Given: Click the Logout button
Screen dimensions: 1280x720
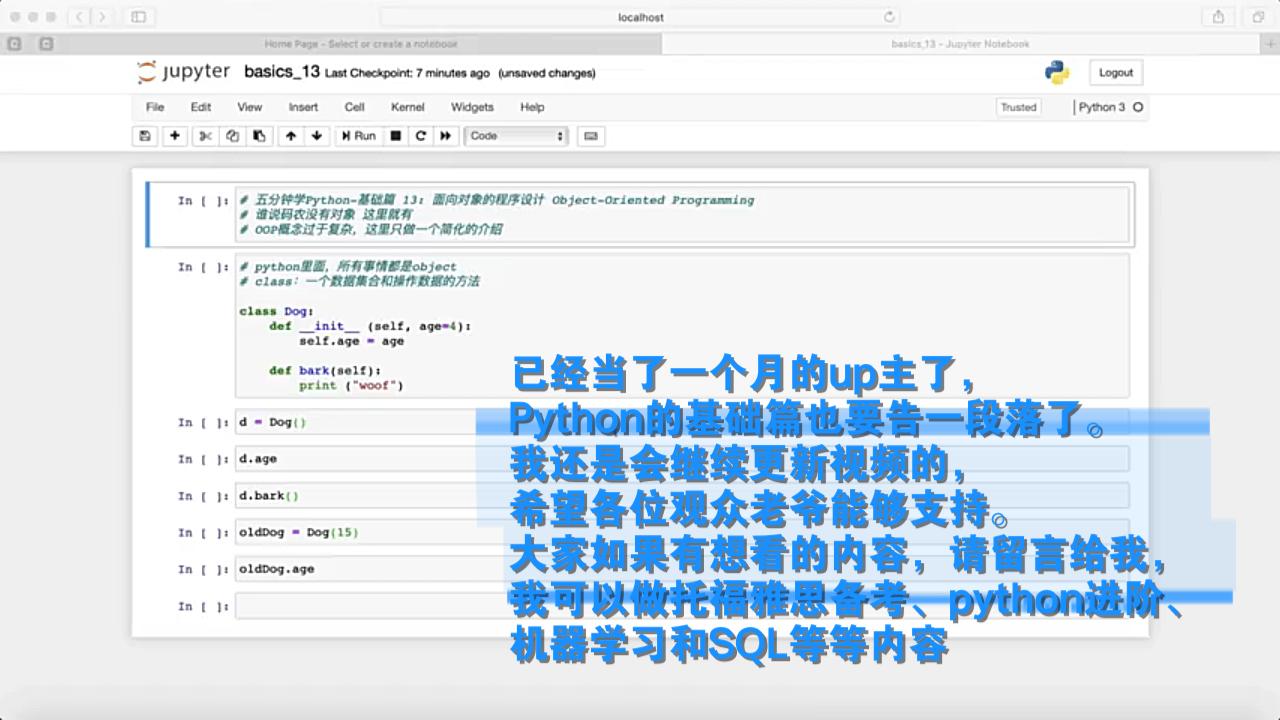Looking at the screenshot, I should (x=1115, y=72).
